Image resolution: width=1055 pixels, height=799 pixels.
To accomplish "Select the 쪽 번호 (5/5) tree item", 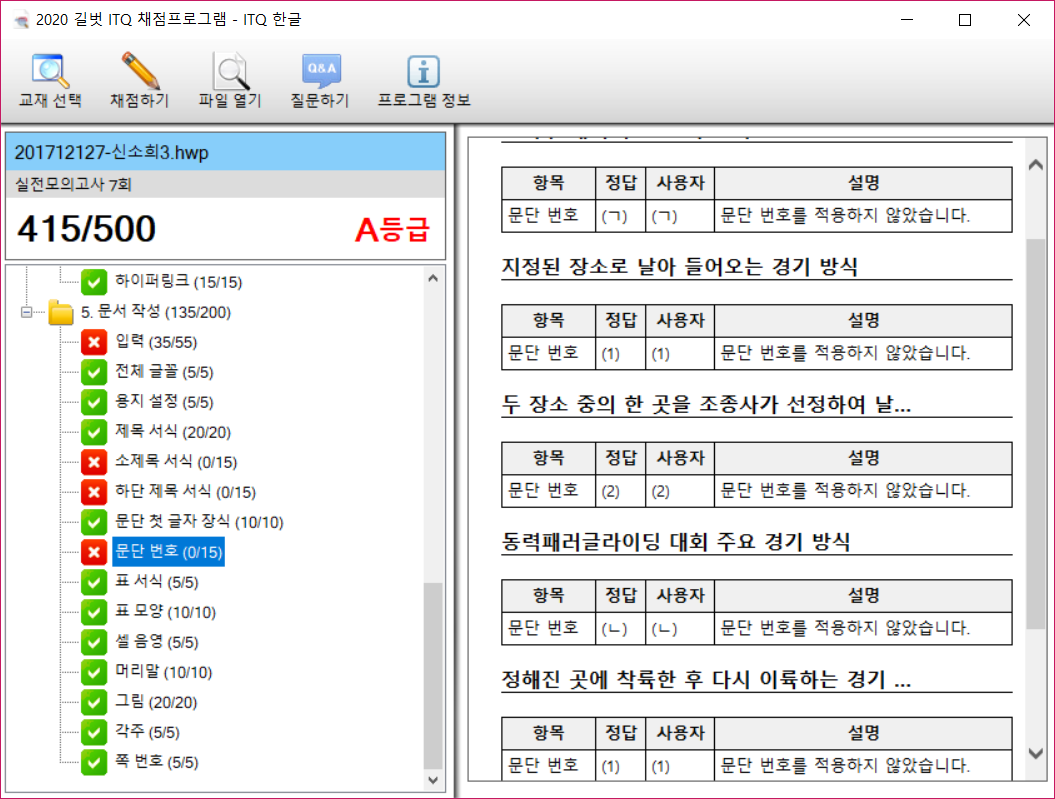I will point(156,762).
